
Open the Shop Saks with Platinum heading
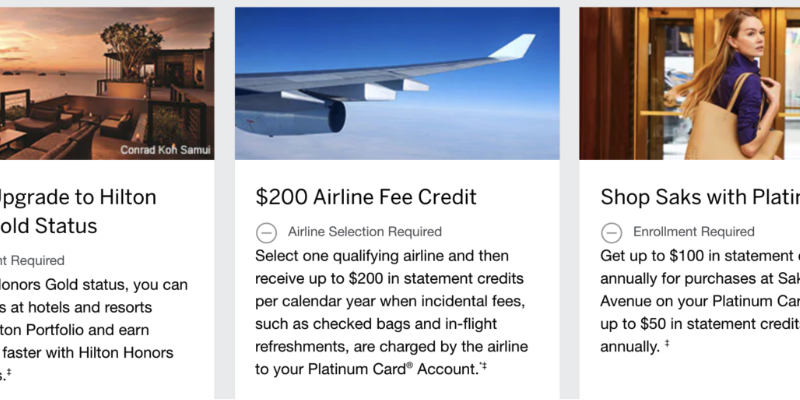click(x=700, y=197)
